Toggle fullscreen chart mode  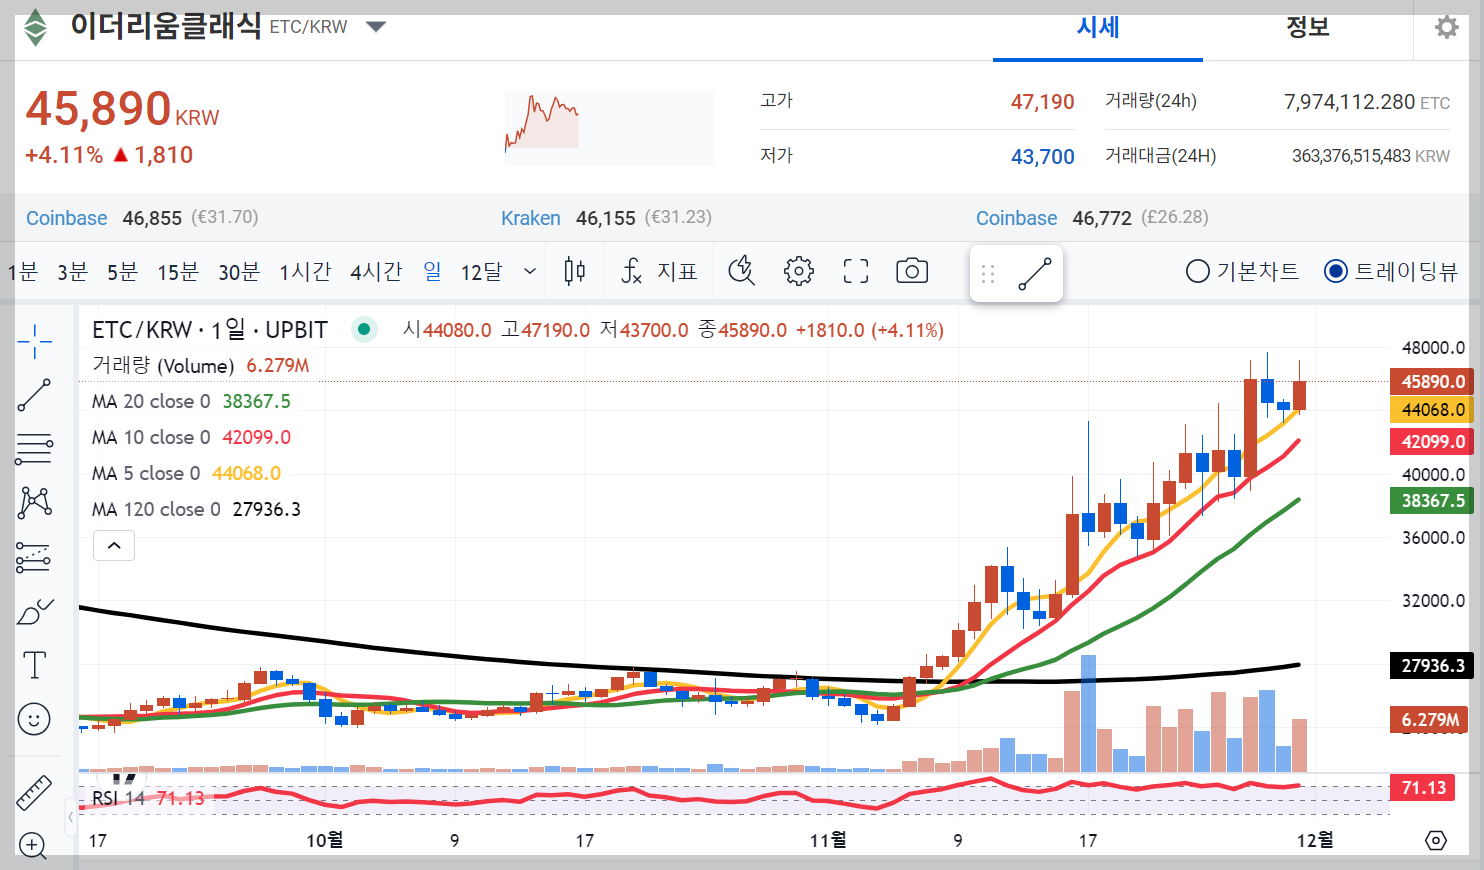point(856,271)
